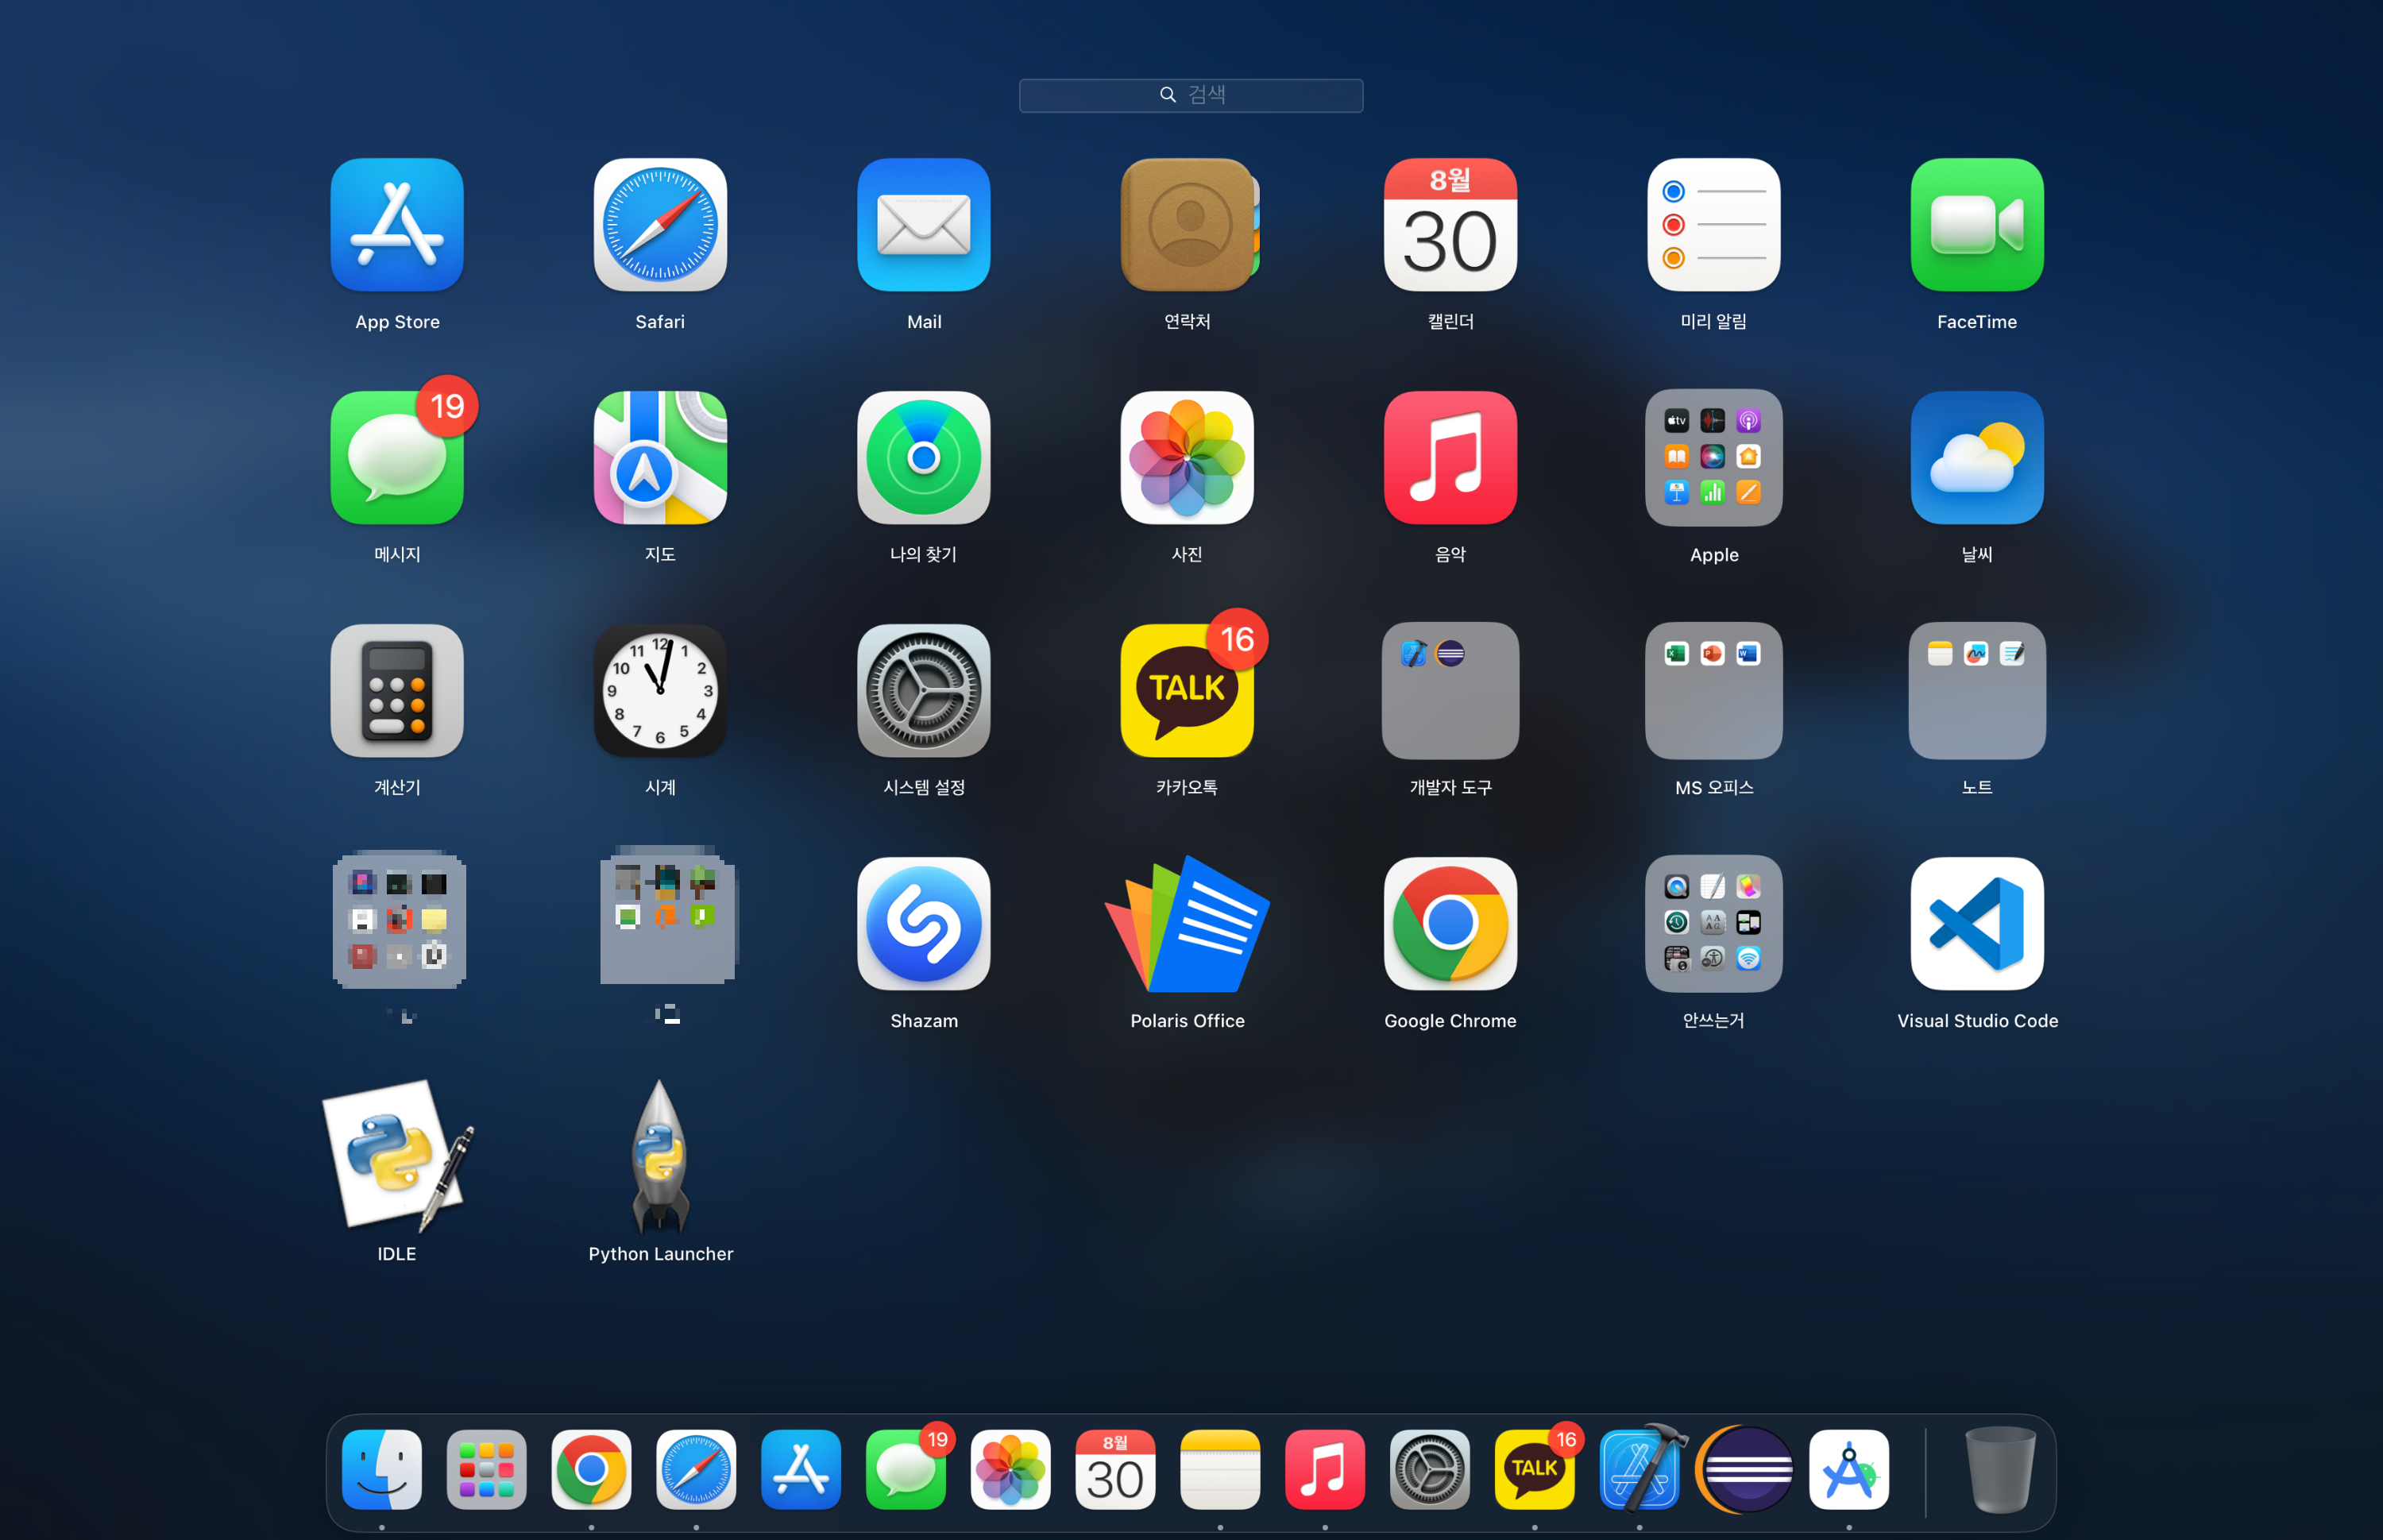The width and height of the screenshot is (2383, 1540).
Task: Click Xcode icon in the Dock
Action: click(1639, 1469)
